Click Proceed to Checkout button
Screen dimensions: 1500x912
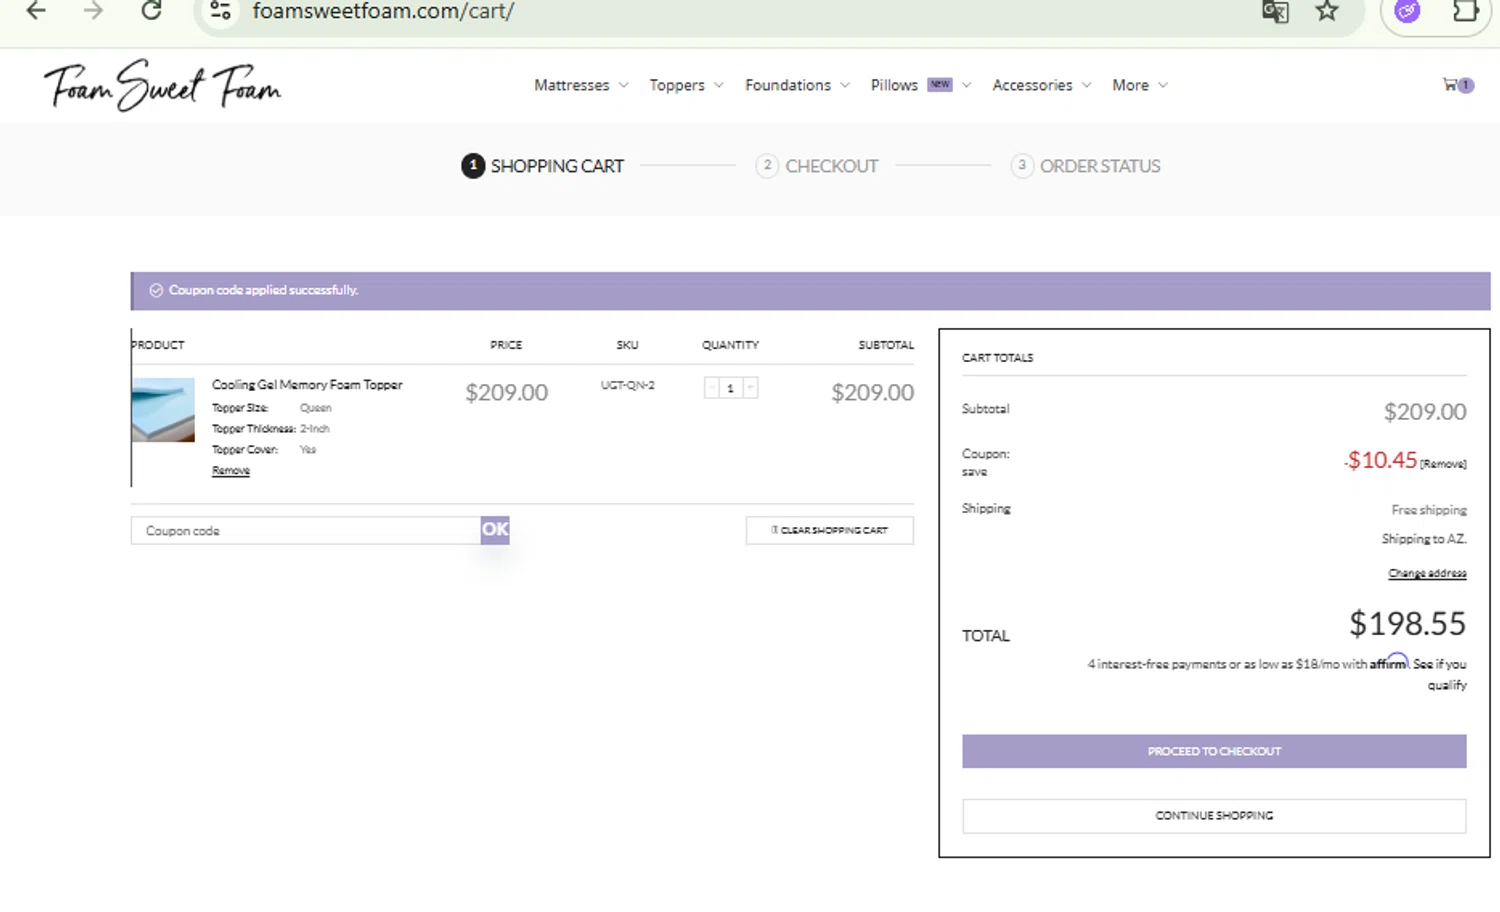click(1214, 751)
